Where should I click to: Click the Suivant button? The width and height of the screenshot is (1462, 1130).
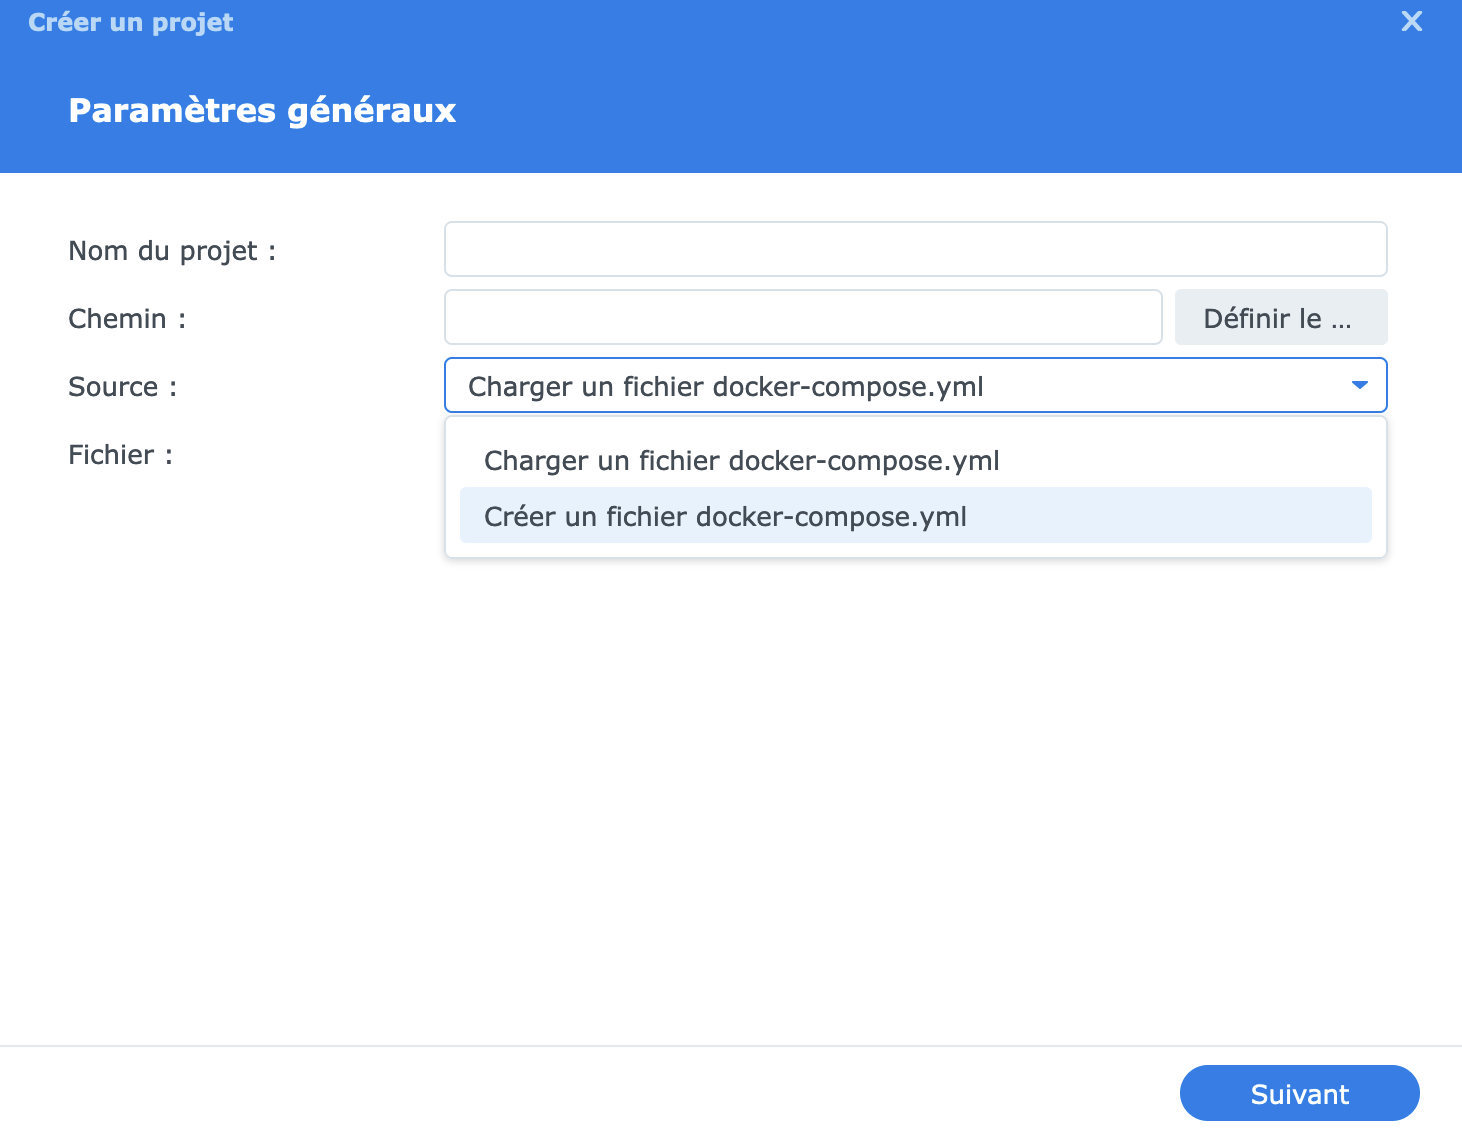1299,1093
